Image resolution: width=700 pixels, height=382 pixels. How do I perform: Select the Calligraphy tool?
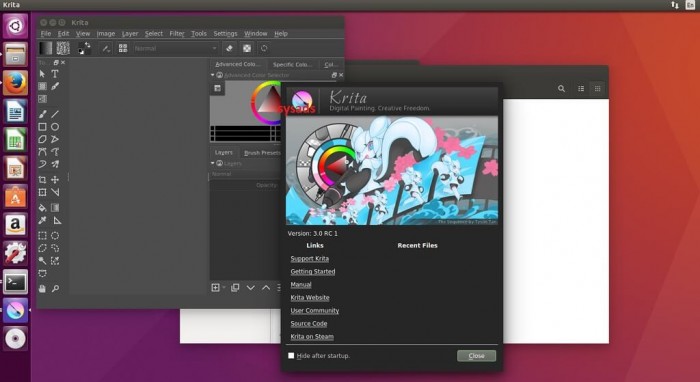(55, 86)
